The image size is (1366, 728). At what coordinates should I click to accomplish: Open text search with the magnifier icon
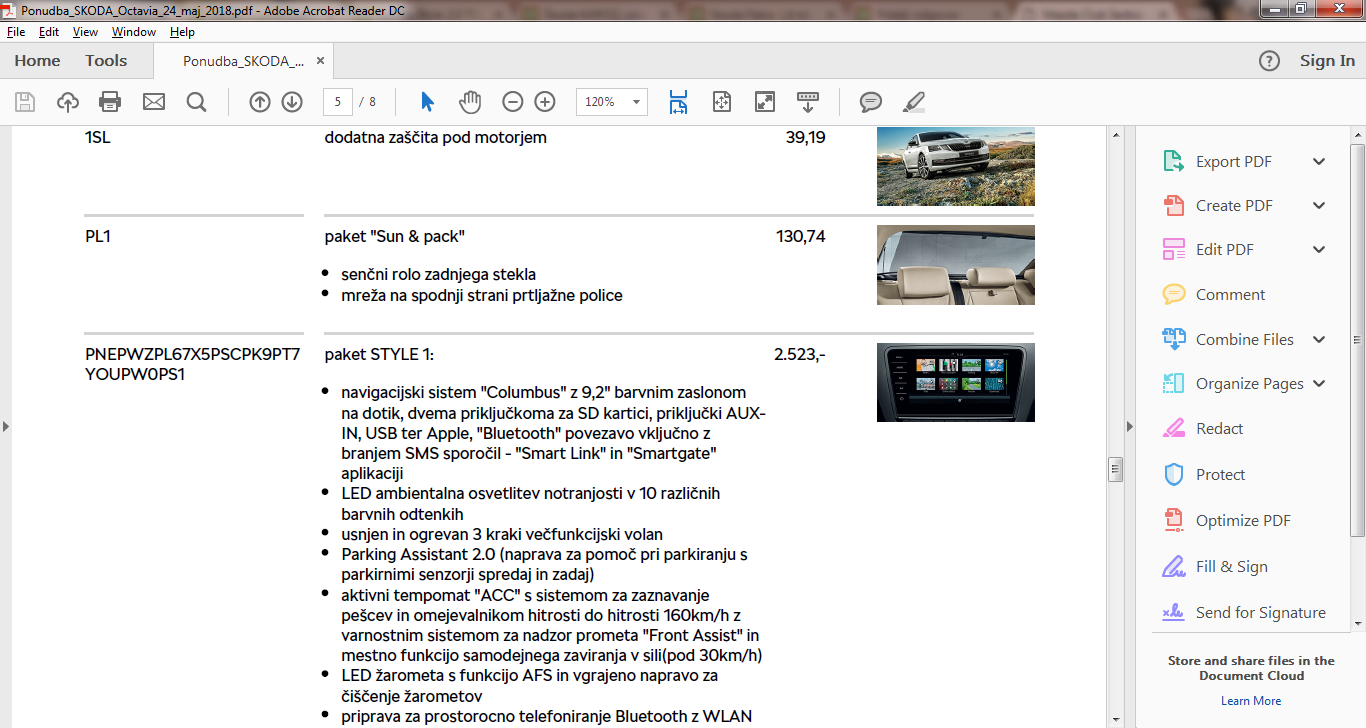pos(196,102)
